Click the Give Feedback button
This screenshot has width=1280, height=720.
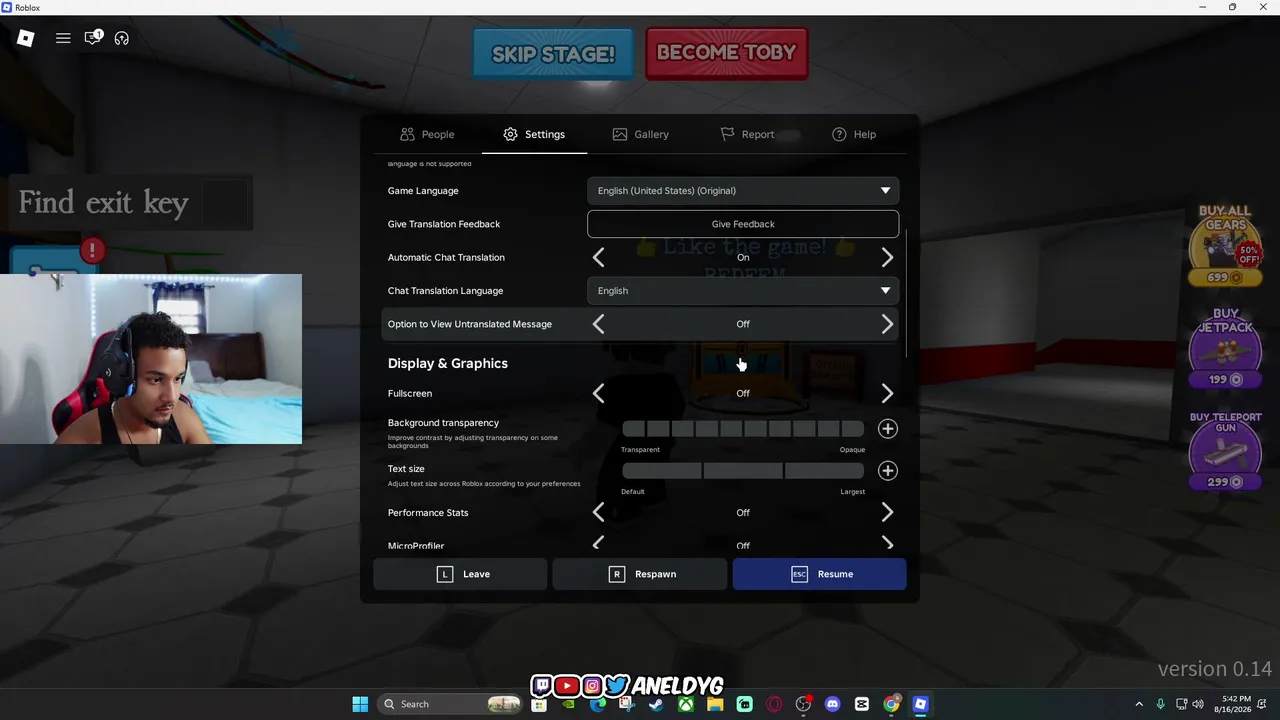click(743, 224)
